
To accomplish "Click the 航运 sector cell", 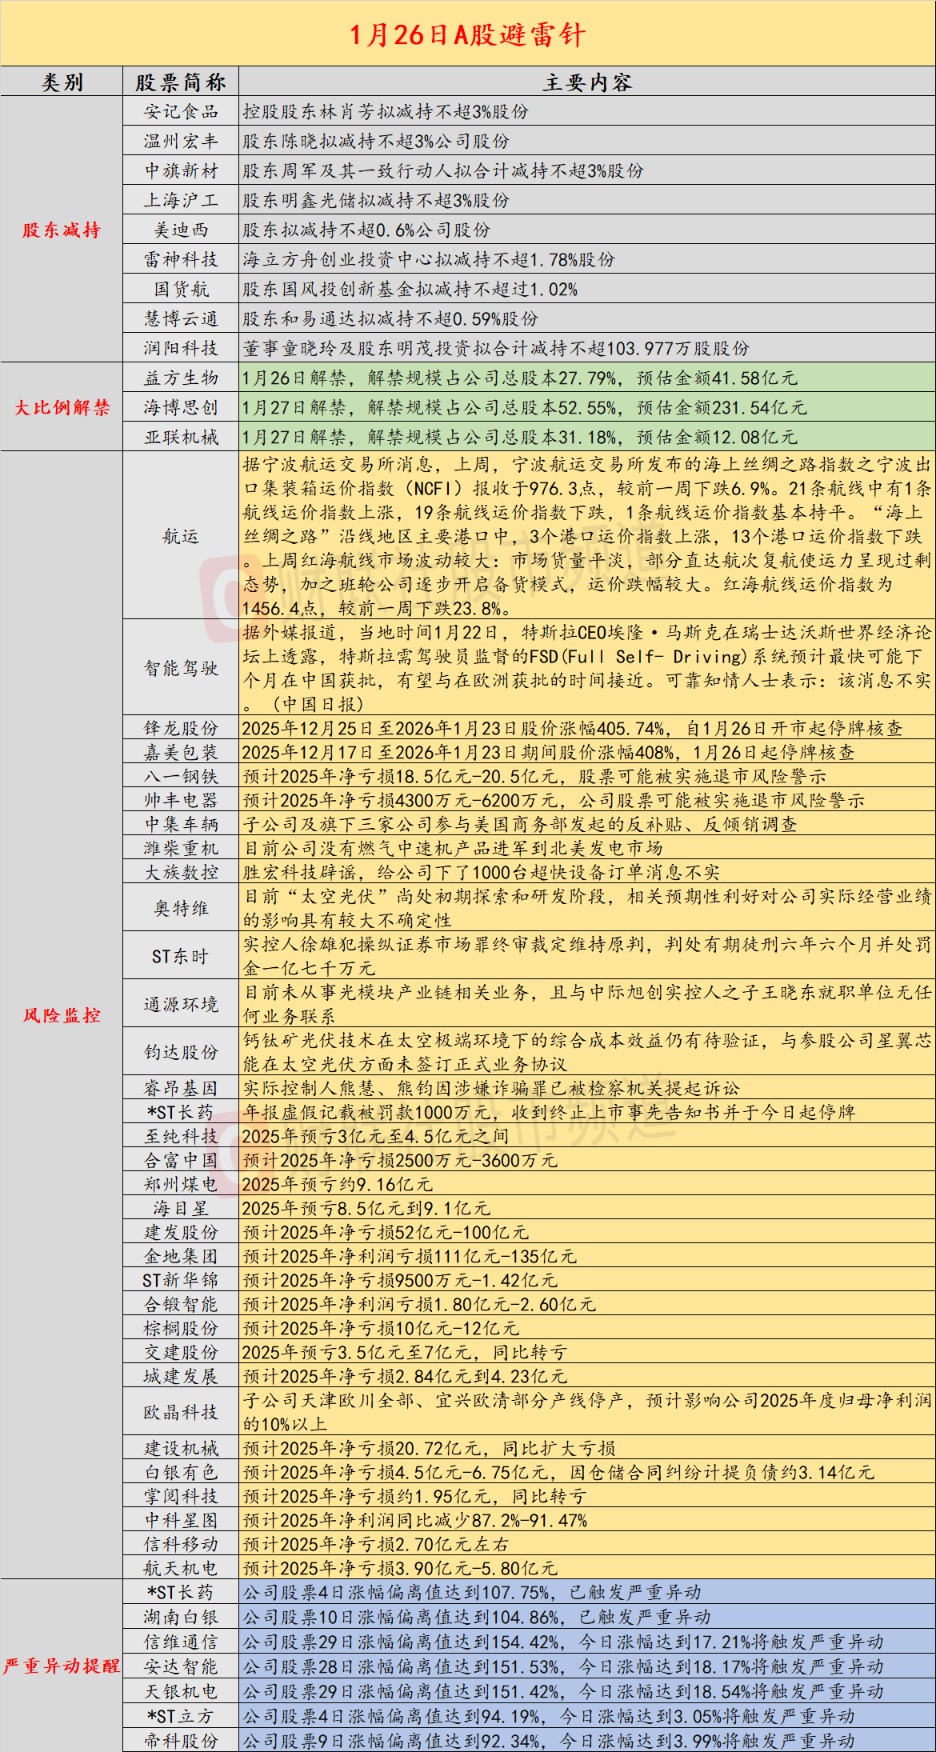I will coord(180,535).
